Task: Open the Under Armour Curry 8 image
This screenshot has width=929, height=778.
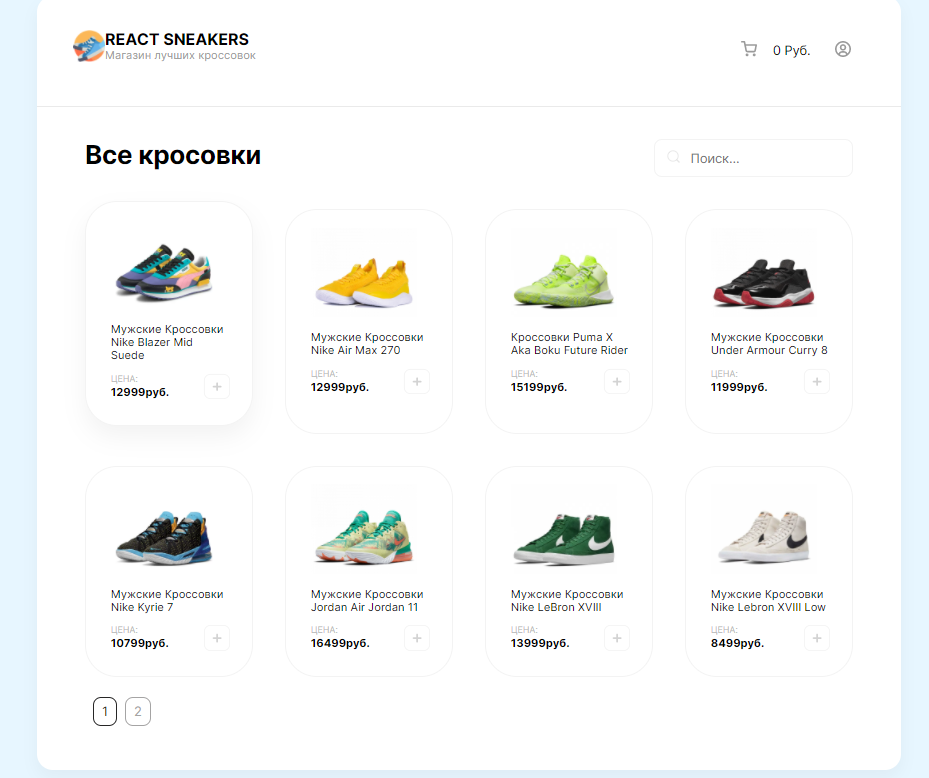Action: (x=764, y=282)
